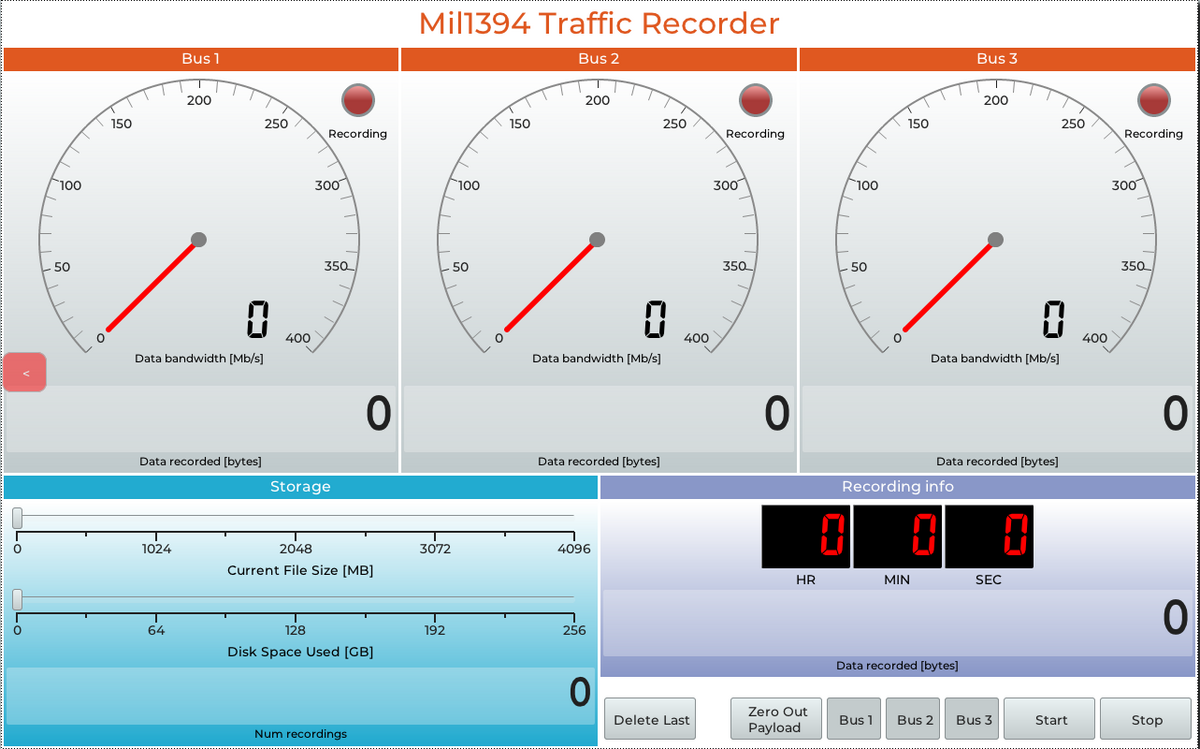The image size is (1200, 749).
Task: Click the Bus 3 bandwidth gauge needle hub
Action: pos(995,240)
